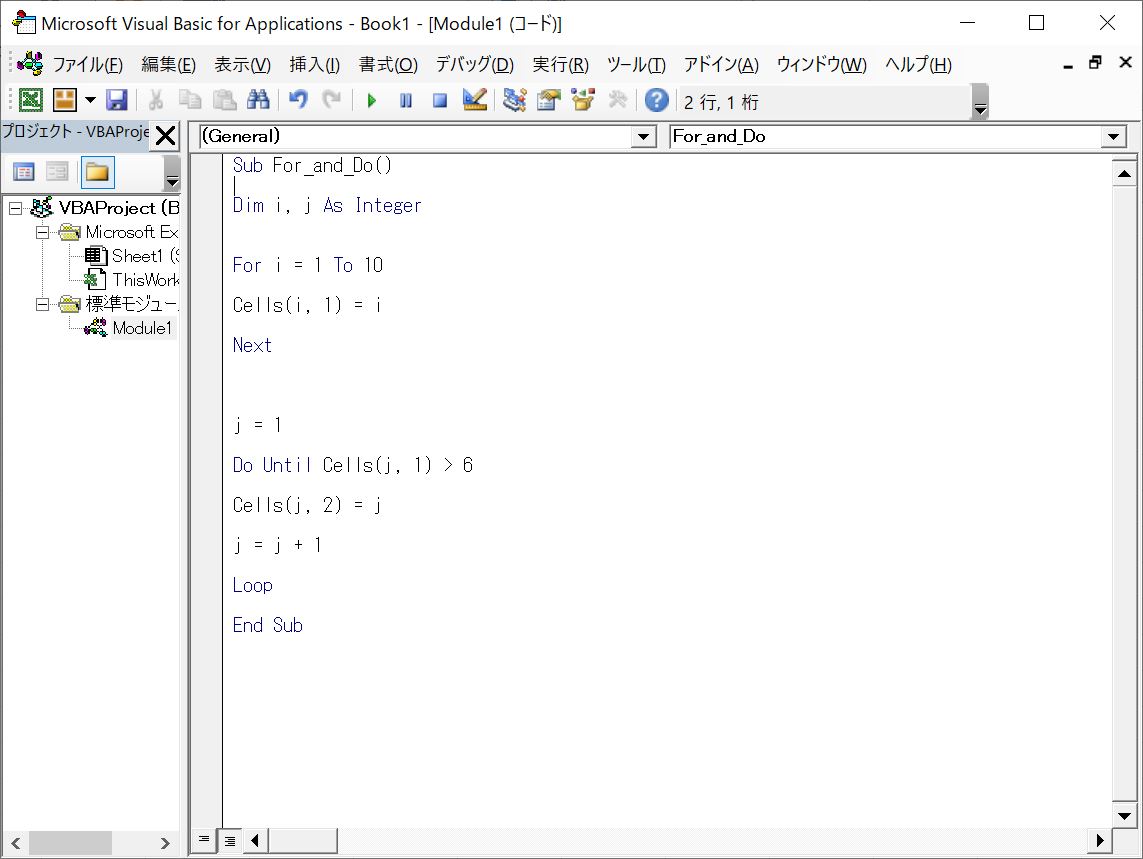Click View Object icon in project pane
Image resolution: width=1143 pixels, height=859 pixels.
[x=57, y=172]
